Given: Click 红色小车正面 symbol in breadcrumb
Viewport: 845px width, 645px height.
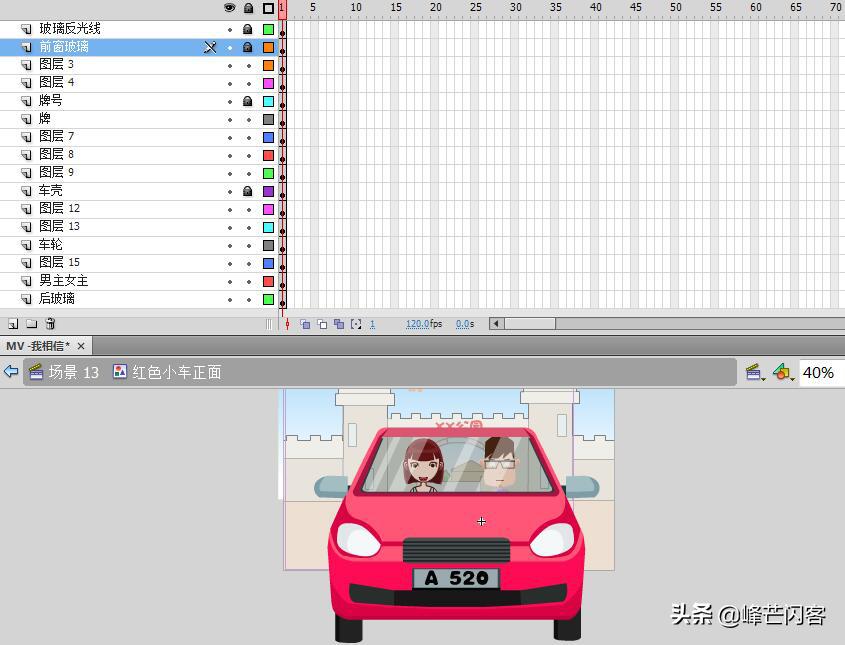Looking at the screenshot, I should point(176,372).
